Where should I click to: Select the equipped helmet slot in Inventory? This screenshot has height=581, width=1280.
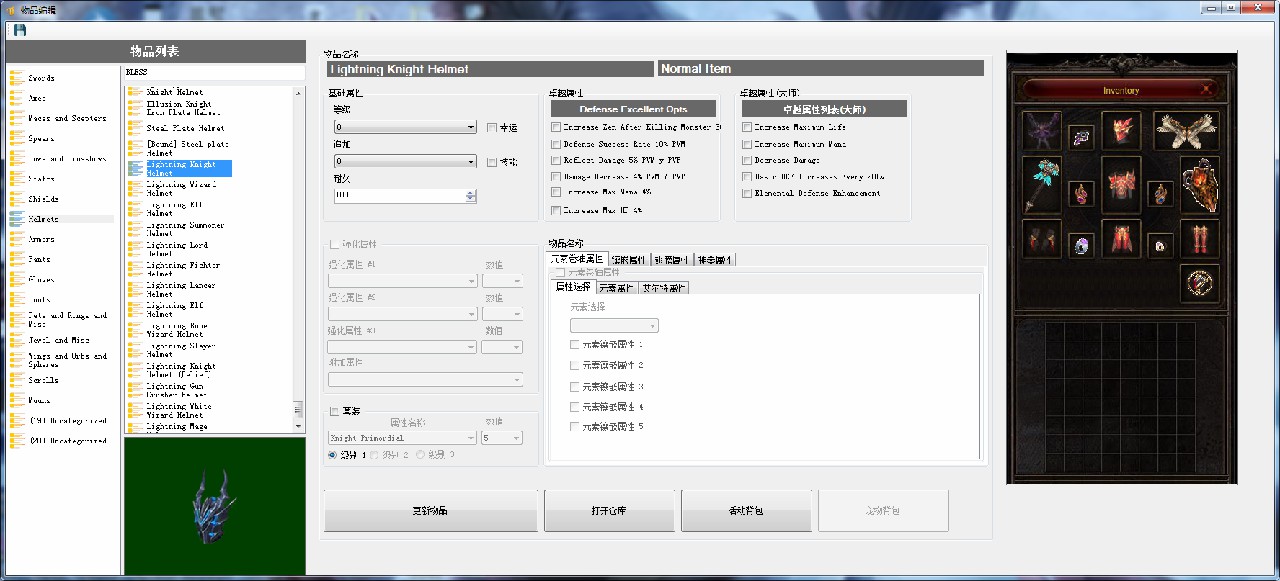1121,130
